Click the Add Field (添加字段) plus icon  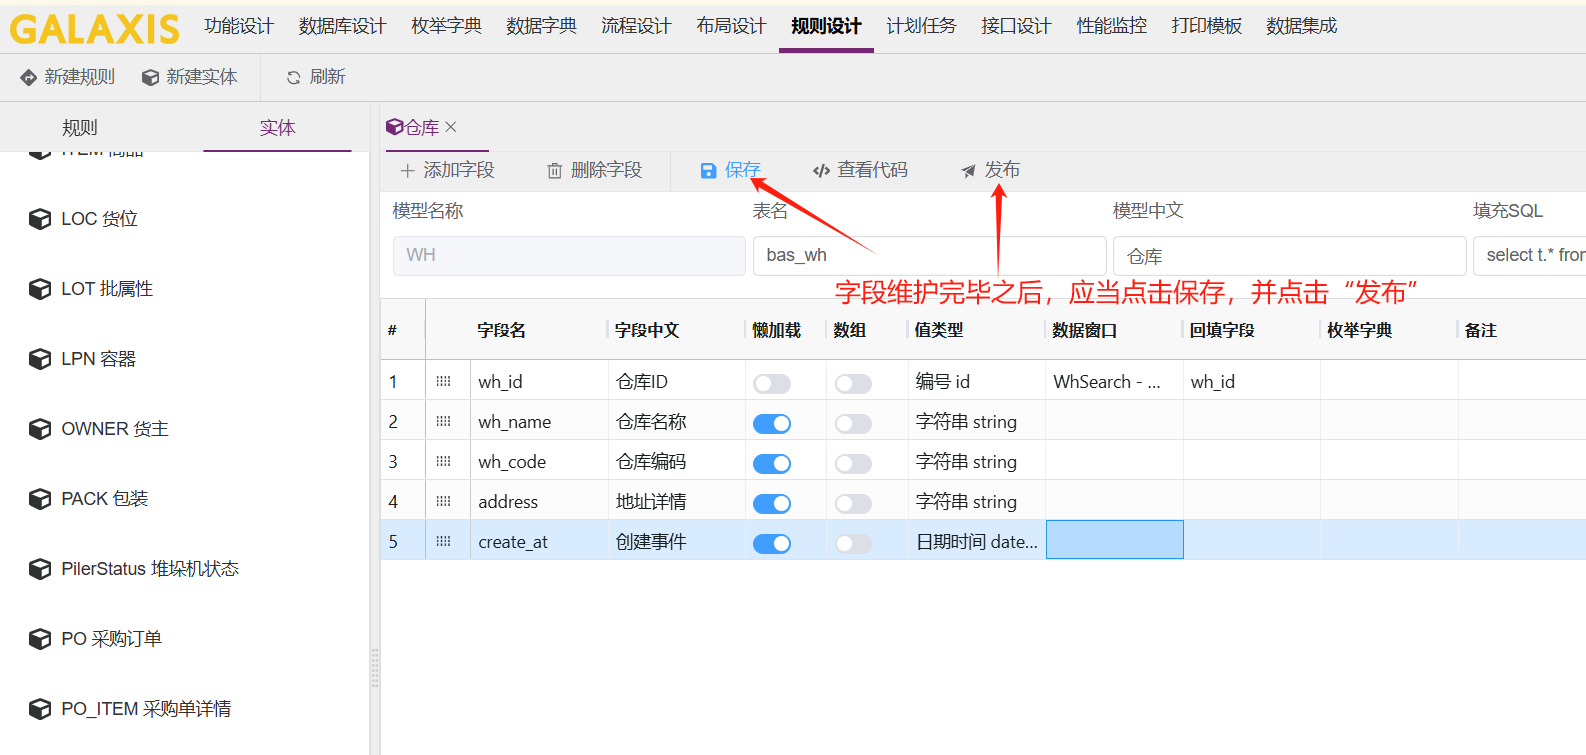tap(407, 171)
